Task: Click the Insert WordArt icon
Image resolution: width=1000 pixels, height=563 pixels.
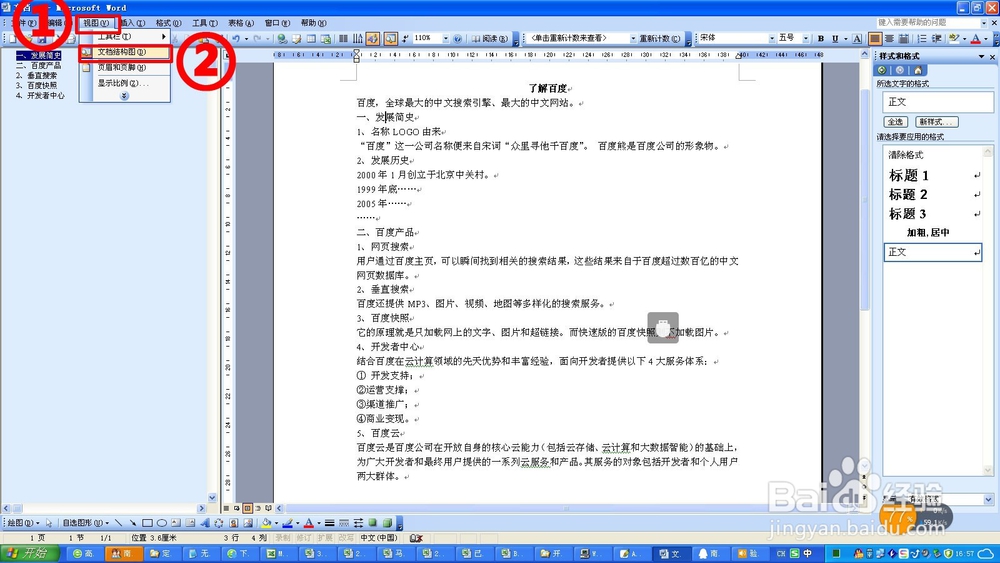Action: (205, 523)
